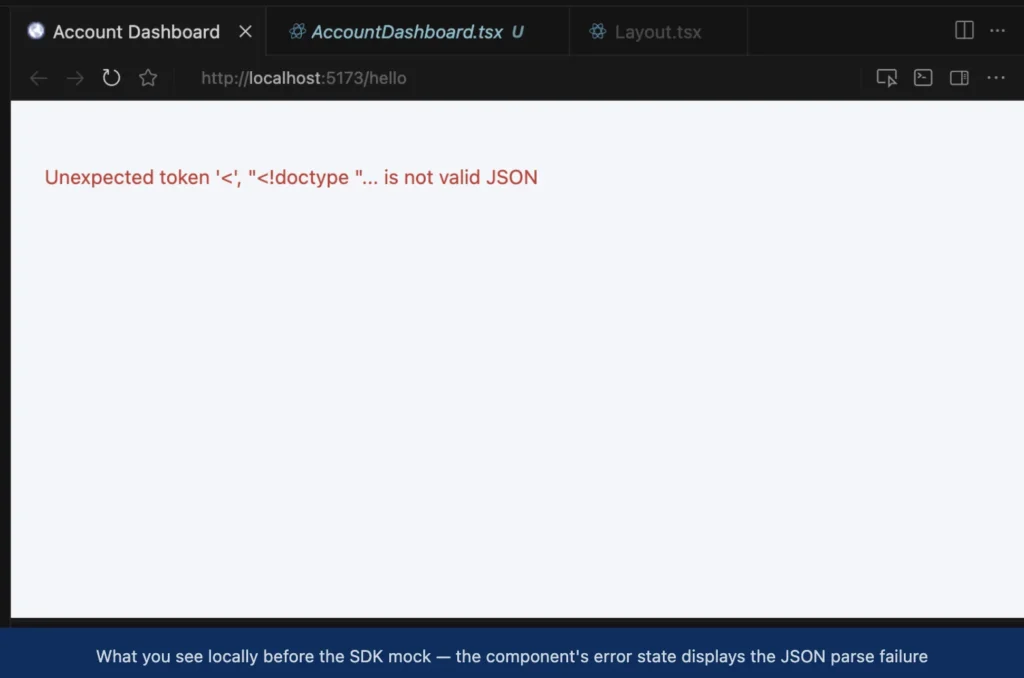This screenshot has width=1024, height=678.
Task: Click the browser back arrow
Action: point(39,78)
